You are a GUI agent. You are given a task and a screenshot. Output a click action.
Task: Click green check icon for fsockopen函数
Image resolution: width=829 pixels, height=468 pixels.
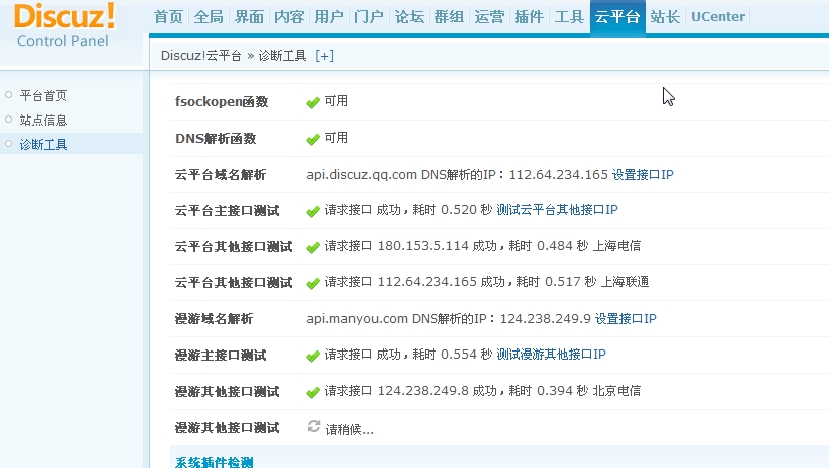click(313, 102)
